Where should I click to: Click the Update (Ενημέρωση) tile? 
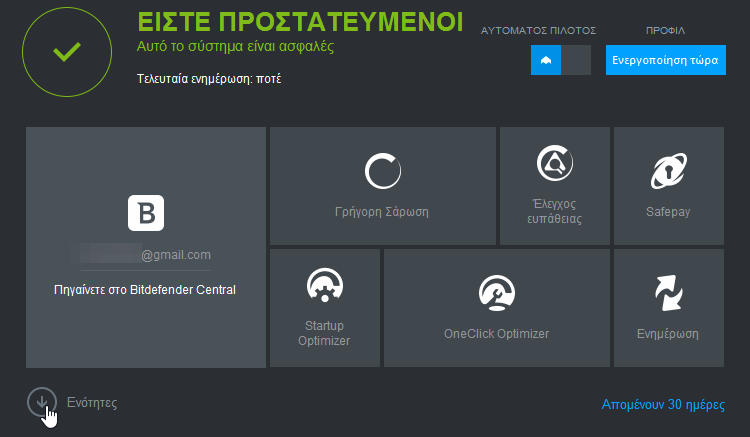(x=669, y=308)
